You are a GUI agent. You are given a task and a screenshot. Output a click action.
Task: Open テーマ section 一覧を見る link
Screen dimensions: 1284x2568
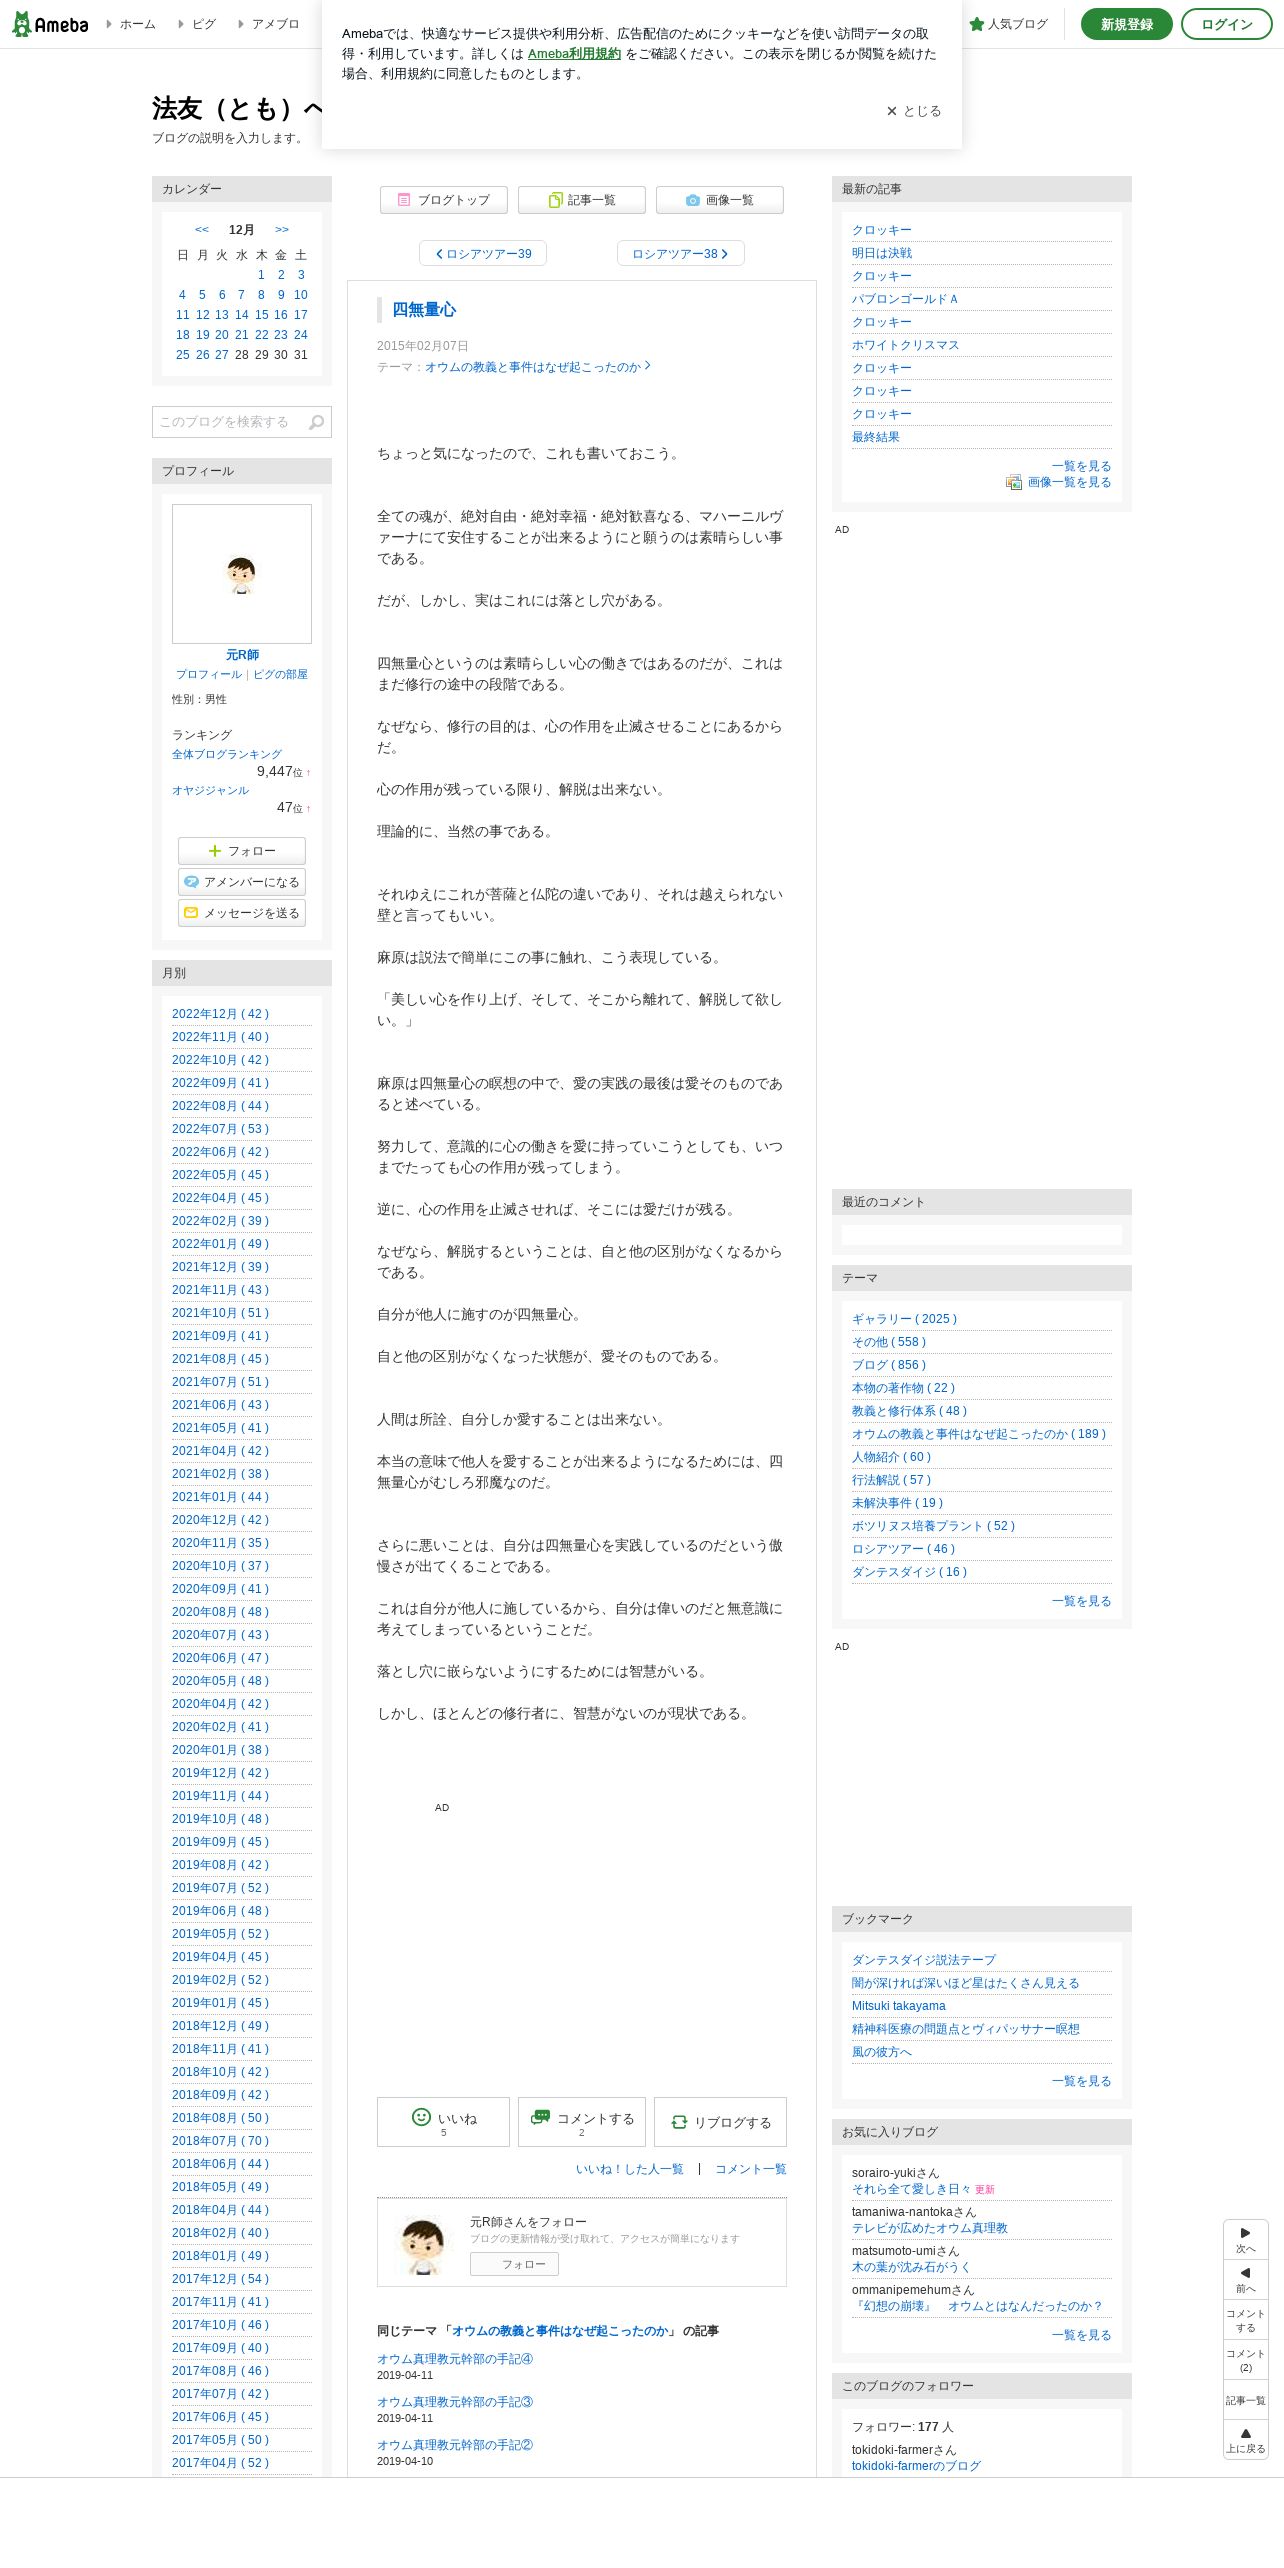pyautogui.click(x=1081, y=1601)
